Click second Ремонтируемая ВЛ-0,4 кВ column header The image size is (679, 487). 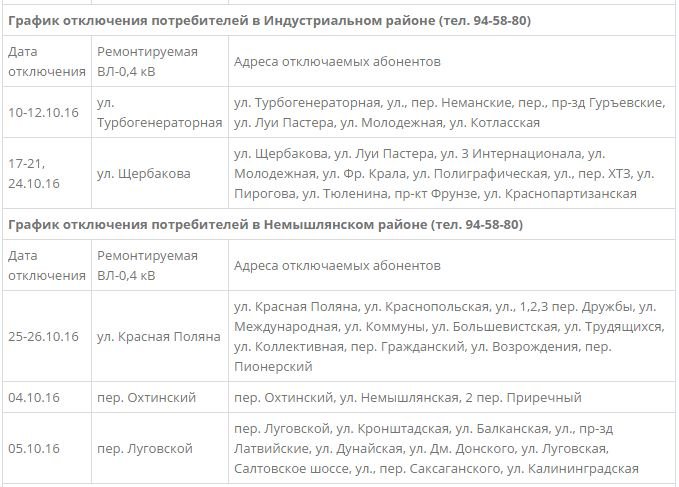[x=147, y=265]
